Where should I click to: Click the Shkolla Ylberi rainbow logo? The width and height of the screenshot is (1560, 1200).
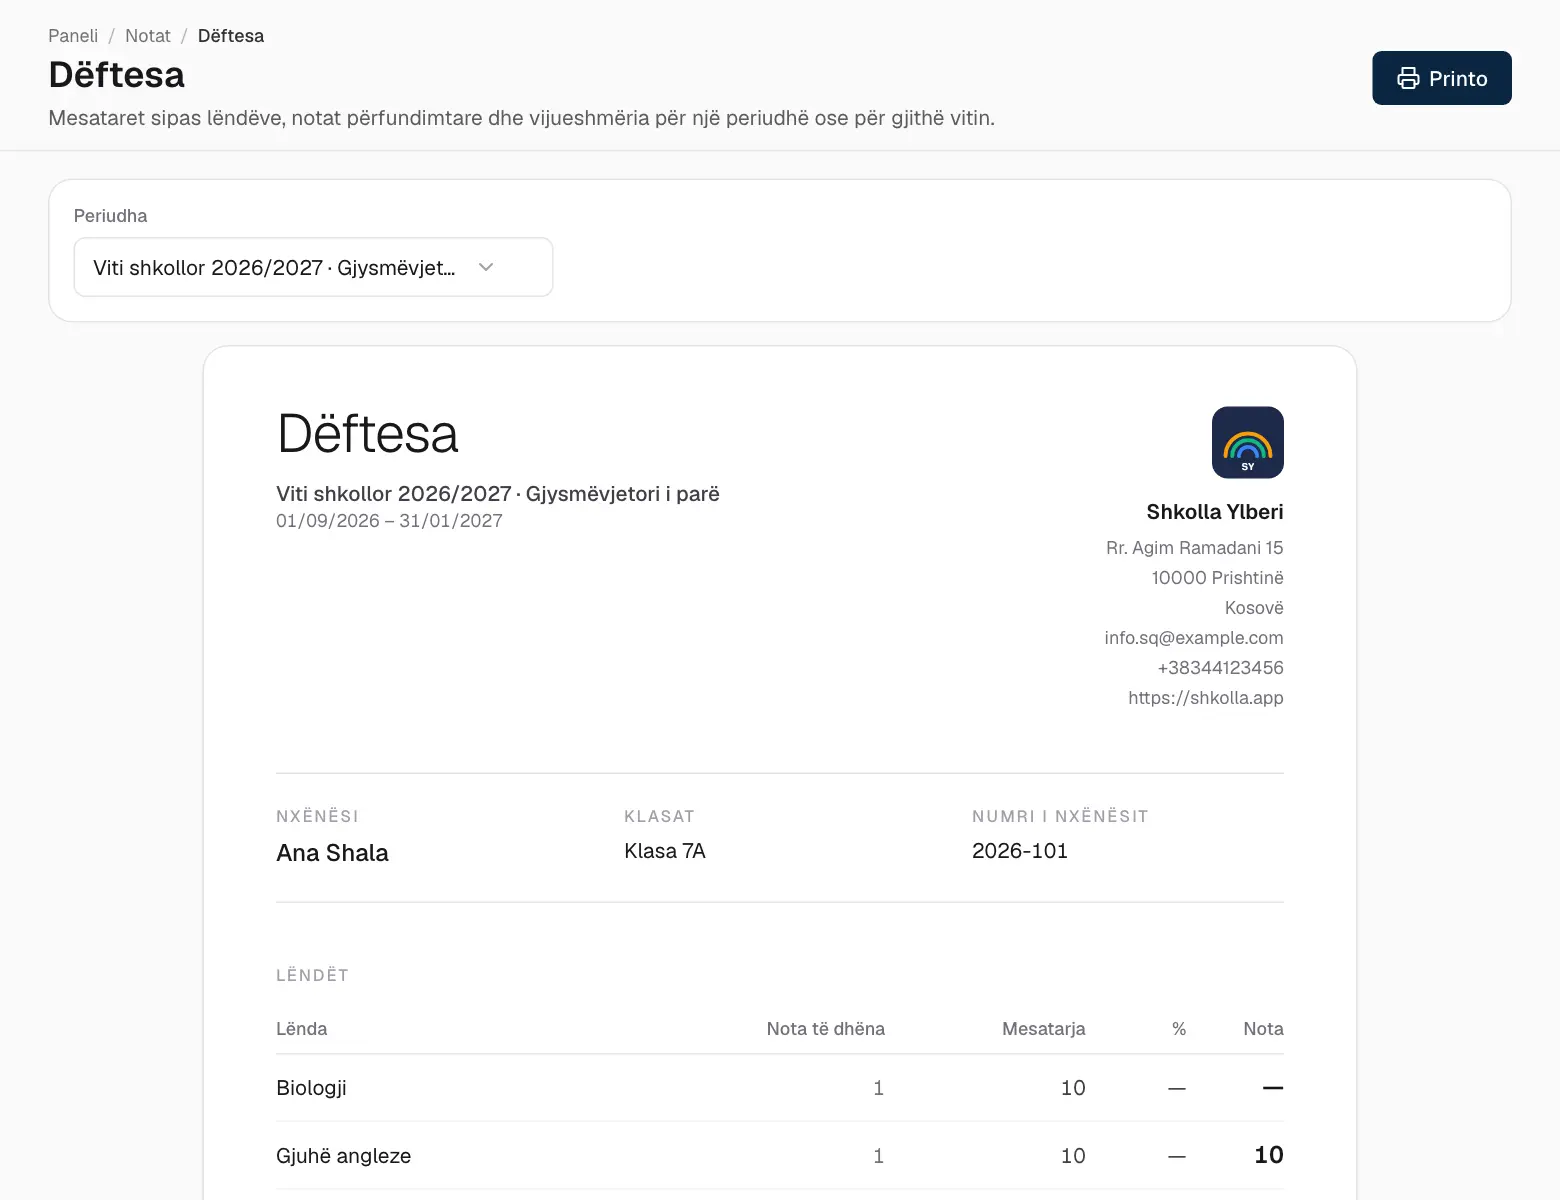pos(1248,443)
